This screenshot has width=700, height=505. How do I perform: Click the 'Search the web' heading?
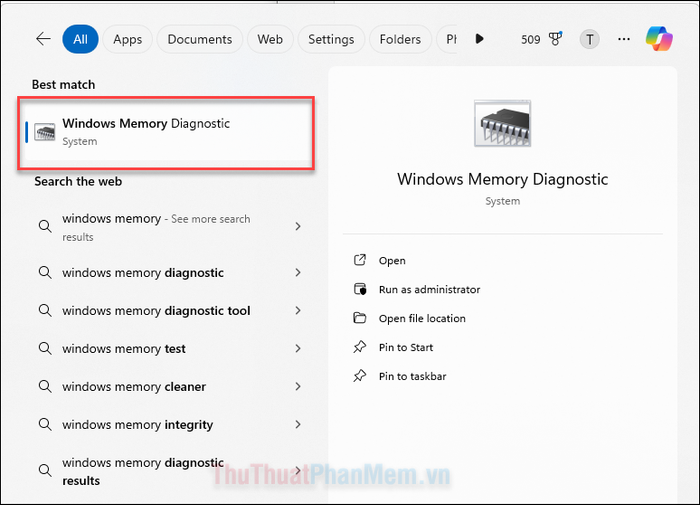(78, 181)
